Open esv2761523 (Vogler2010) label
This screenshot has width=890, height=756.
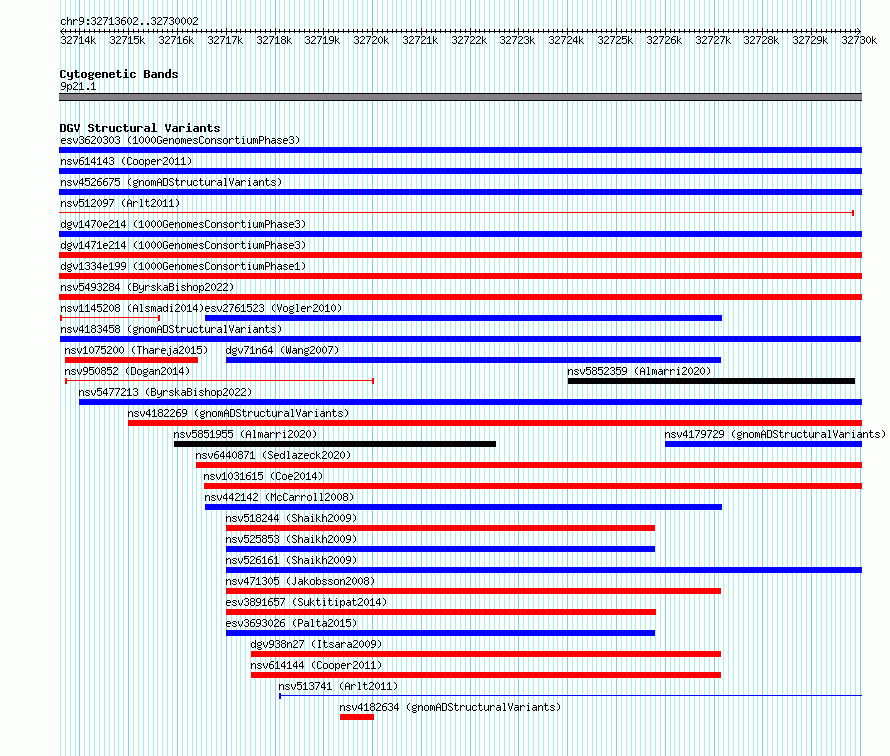click(273, 308)
